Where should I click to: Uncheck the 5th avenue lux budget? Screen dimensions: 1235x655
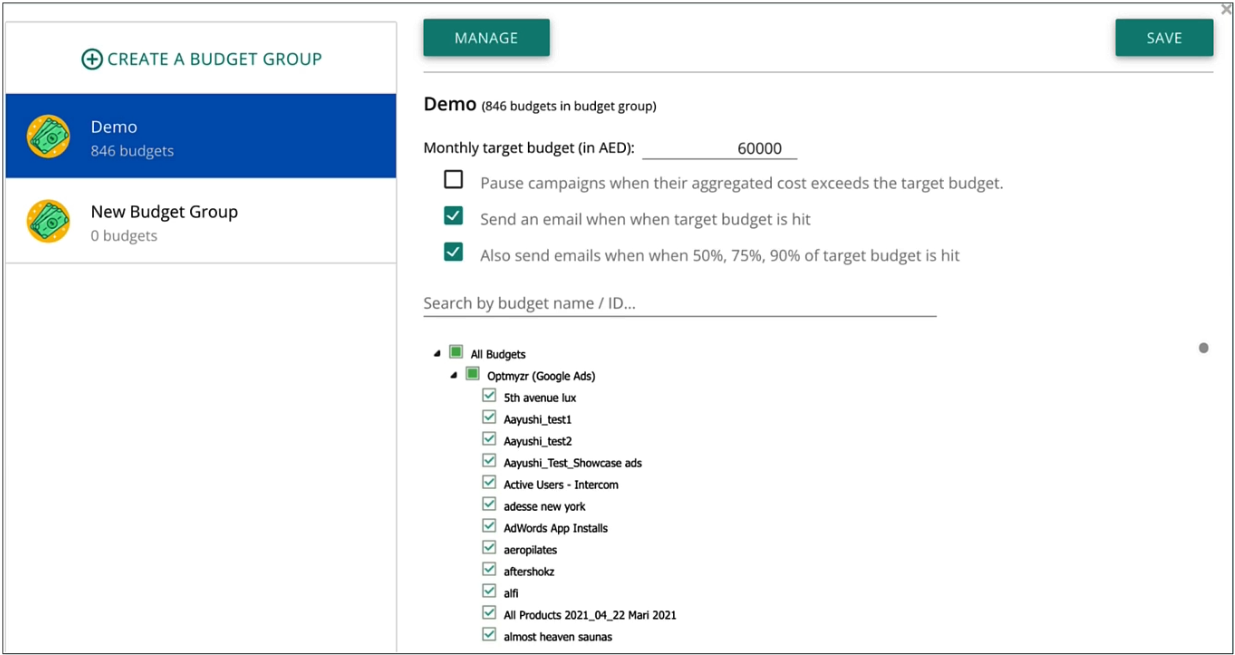pyautogui.click(x=489, y=396)
